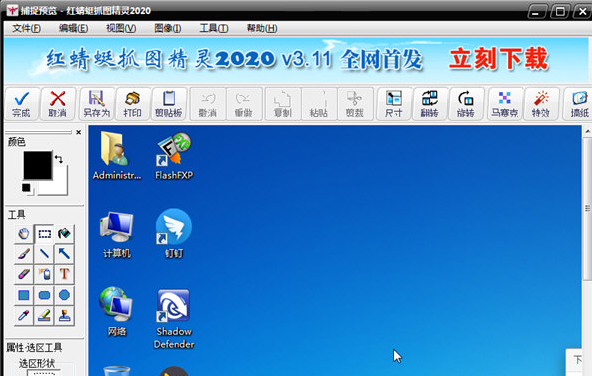The height and width of the screenshot is (376, 592).
Task: Open the 特效 special effects wand
Action: click(541, 104)
